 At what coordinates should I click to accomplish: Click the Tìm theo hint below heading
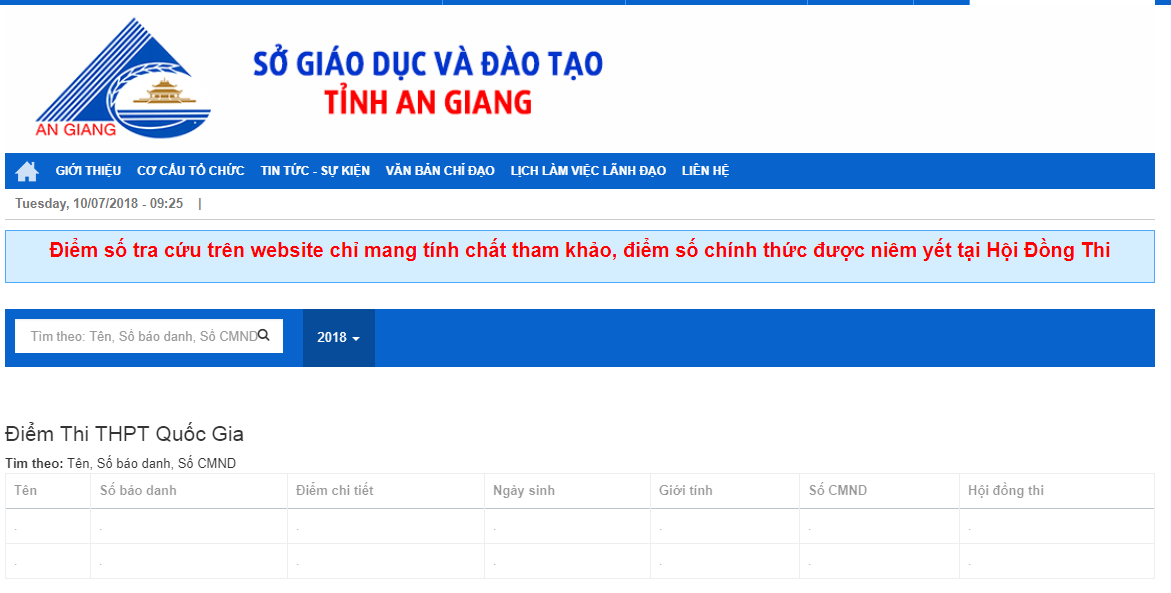coord(120,464)
